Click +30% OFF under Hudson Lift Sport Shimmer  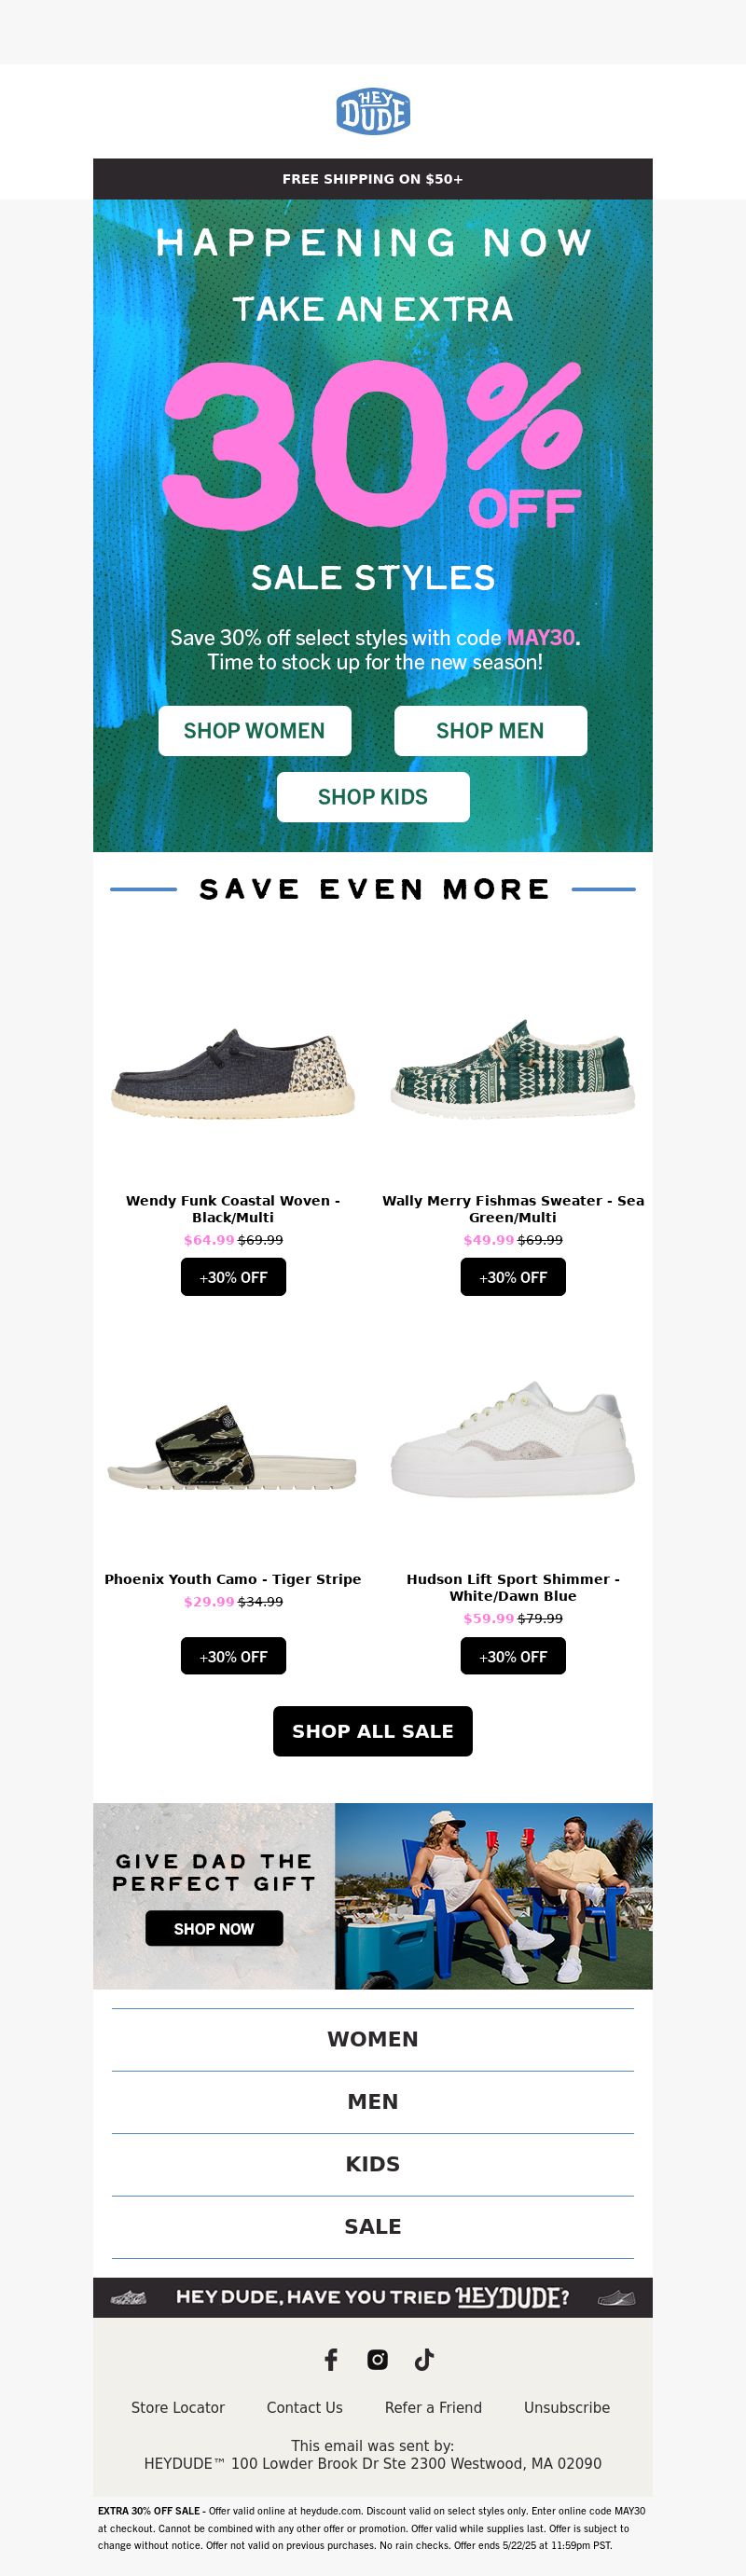point(513,1655)
